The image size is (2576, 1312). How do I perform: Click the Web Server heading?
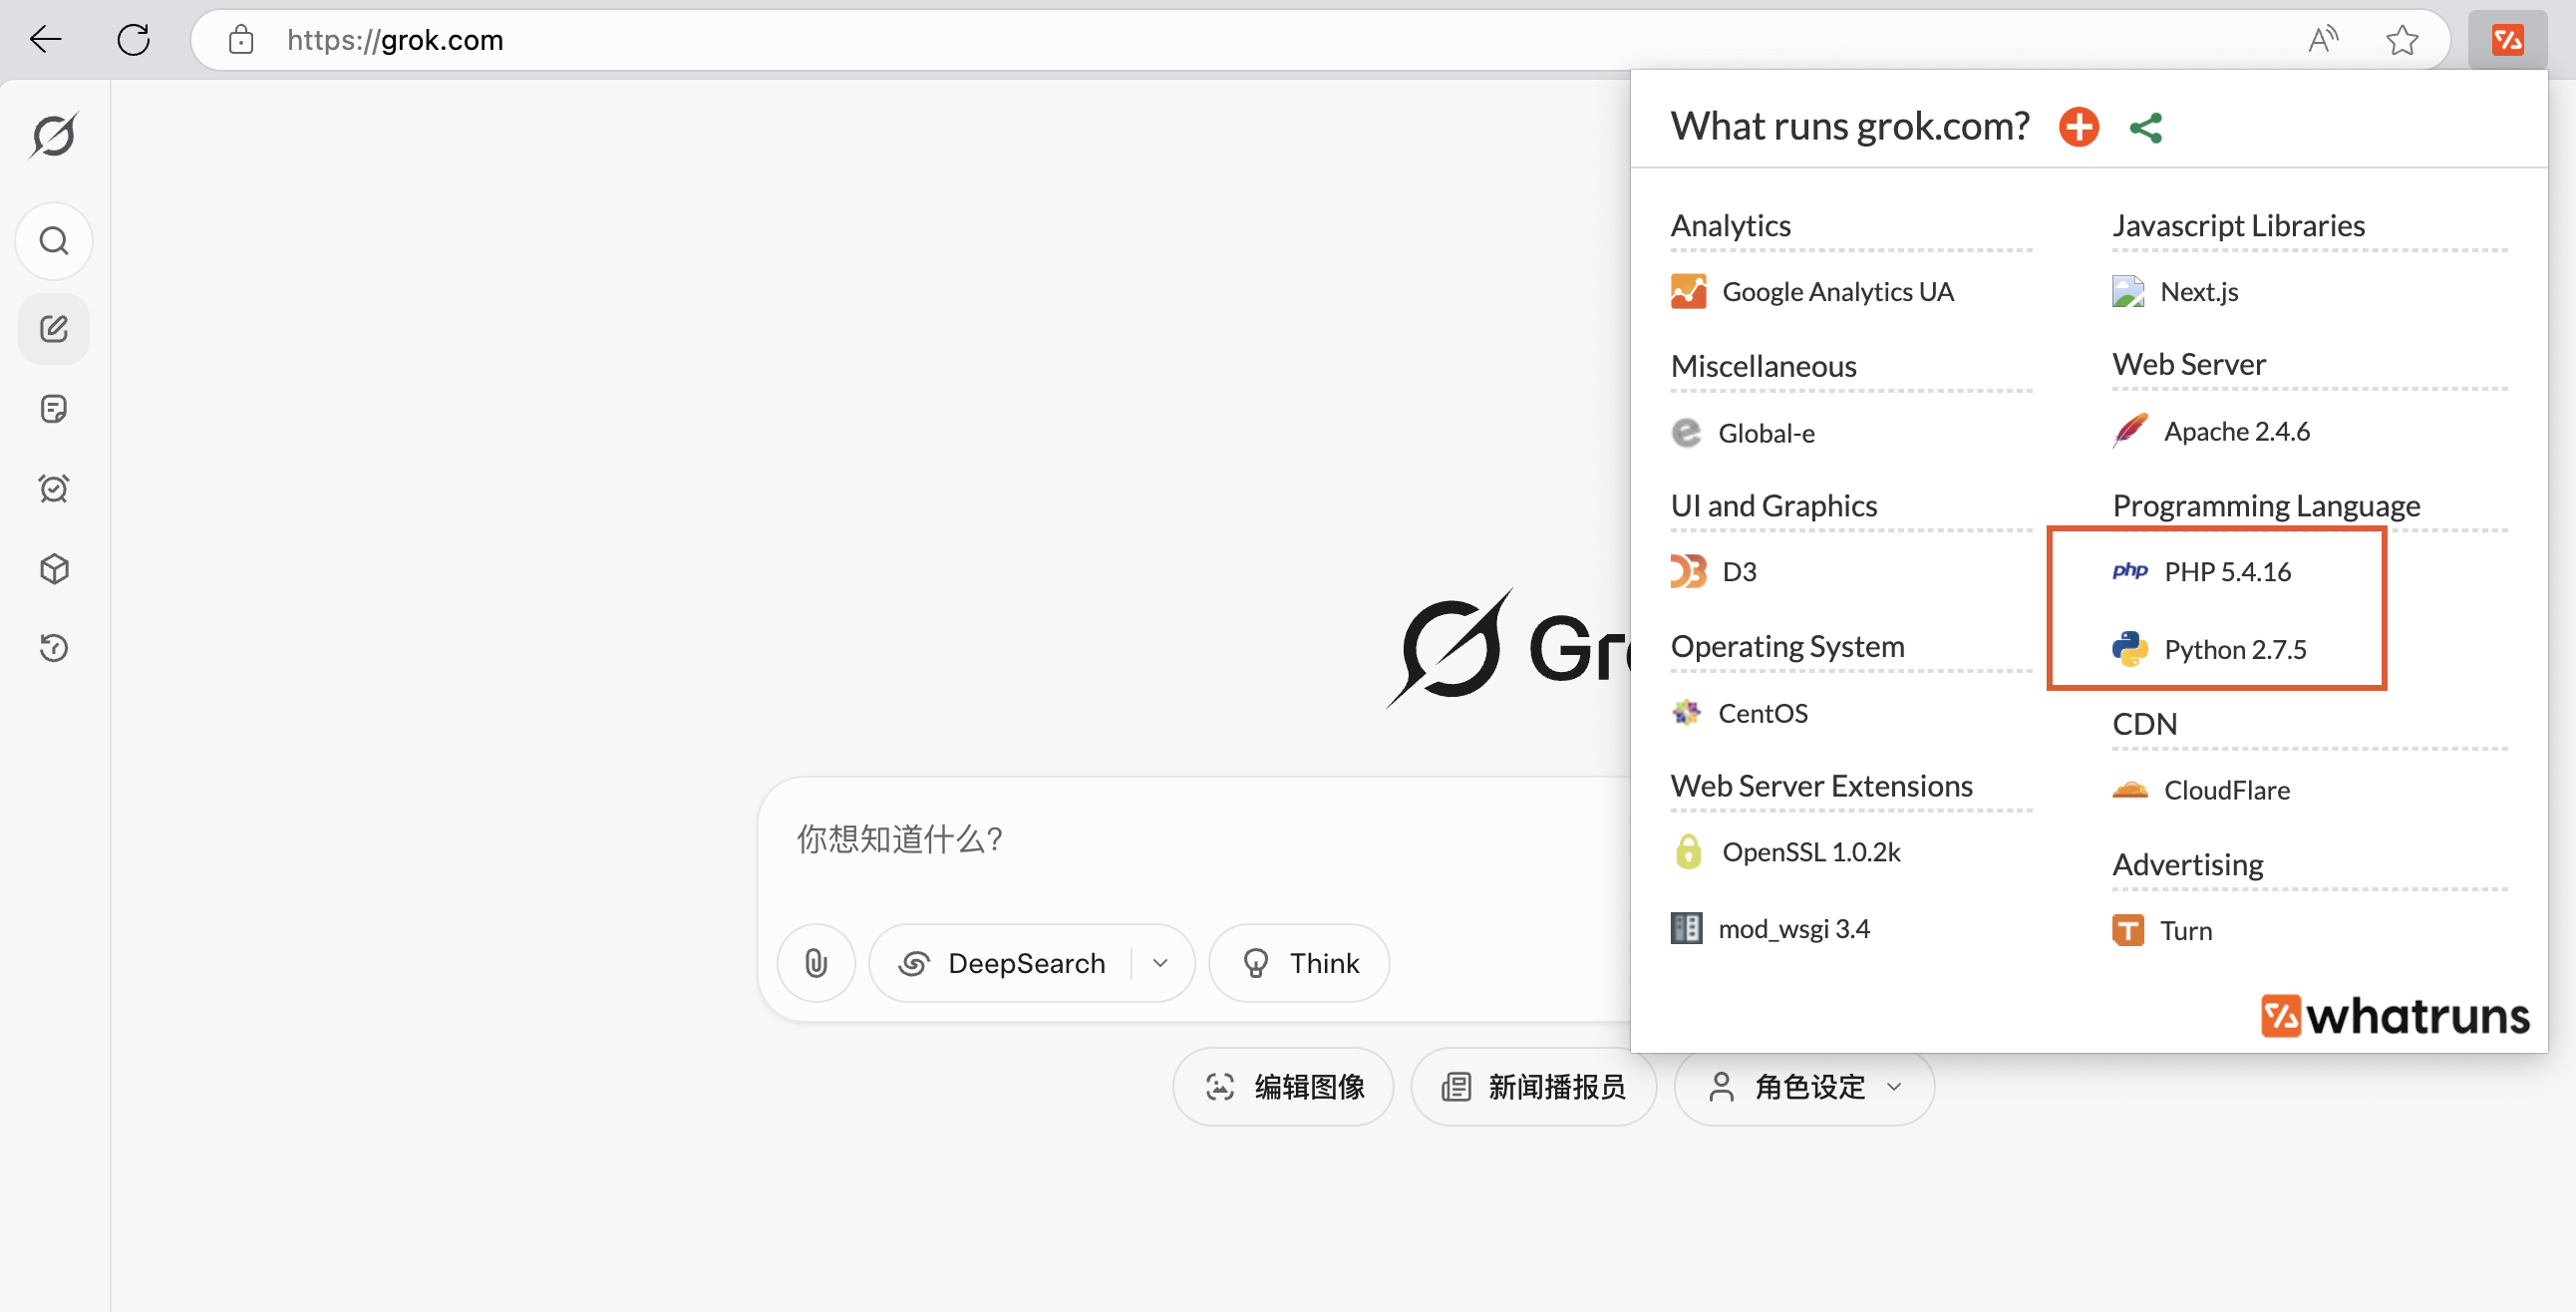(2188, 364)
